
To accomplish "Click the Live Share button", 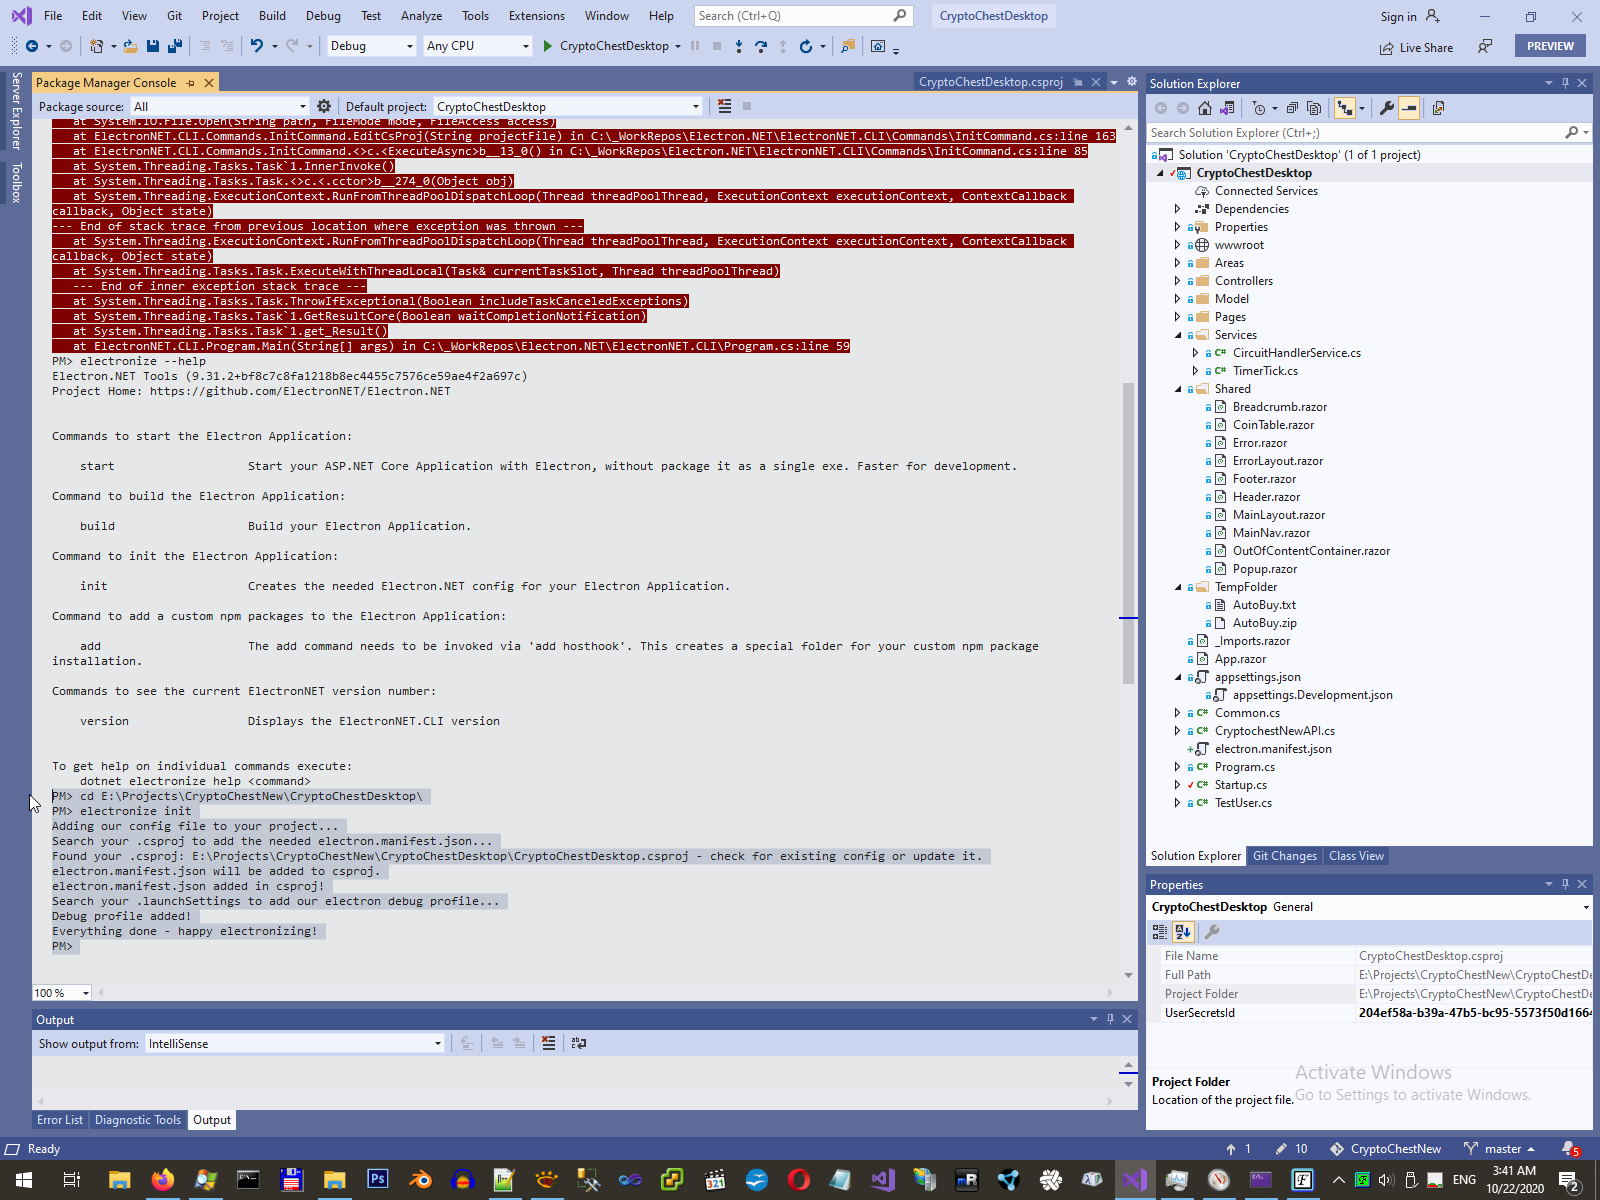I will click(1416, 47).
